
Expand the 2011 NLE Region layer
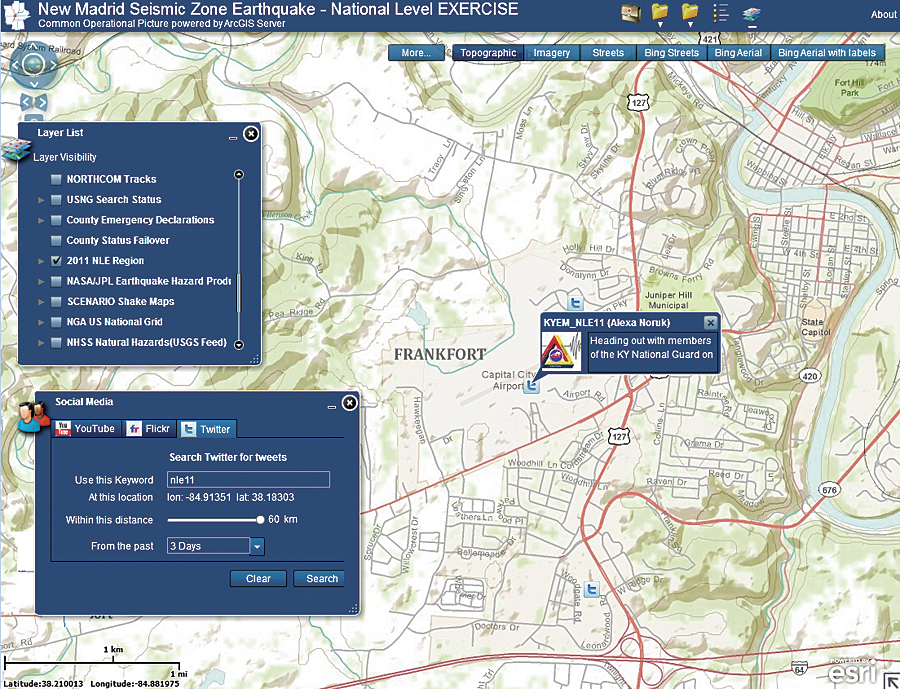coord(41,261)
